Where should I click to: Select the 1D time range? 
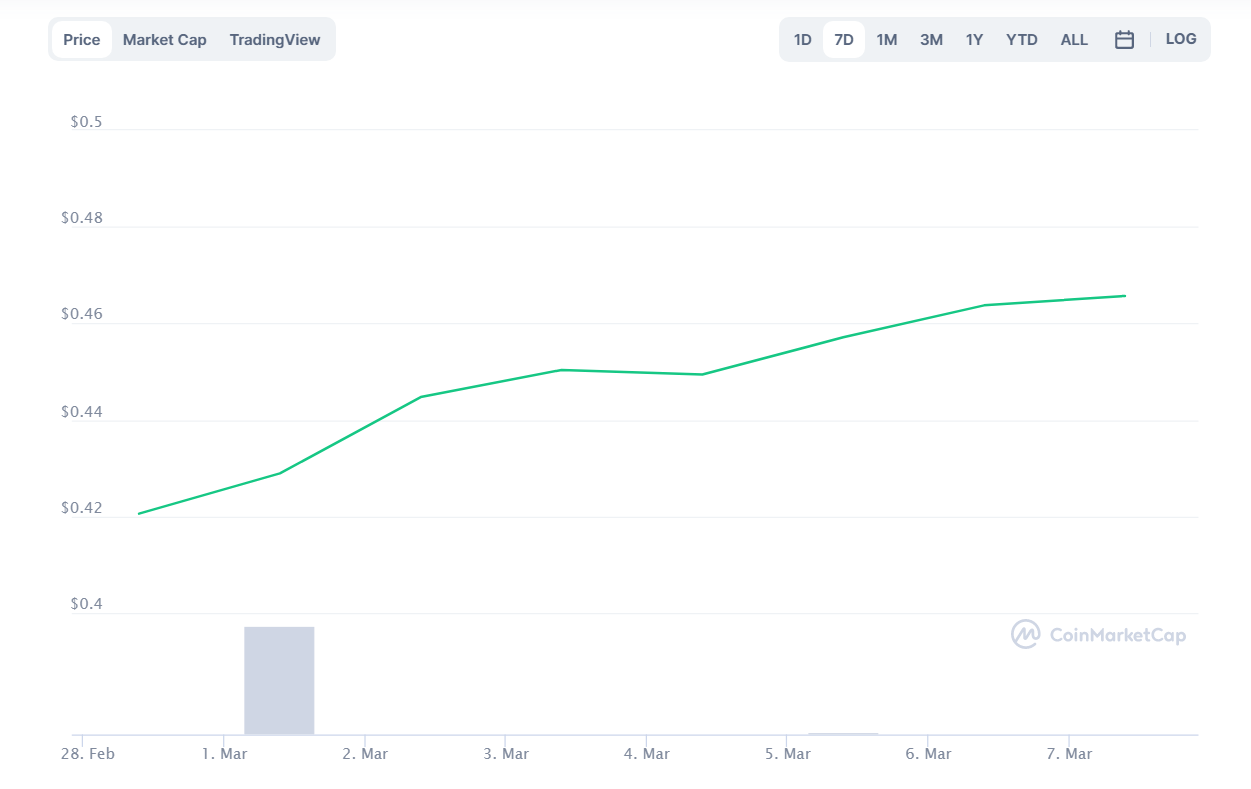[x=802, y=40]
